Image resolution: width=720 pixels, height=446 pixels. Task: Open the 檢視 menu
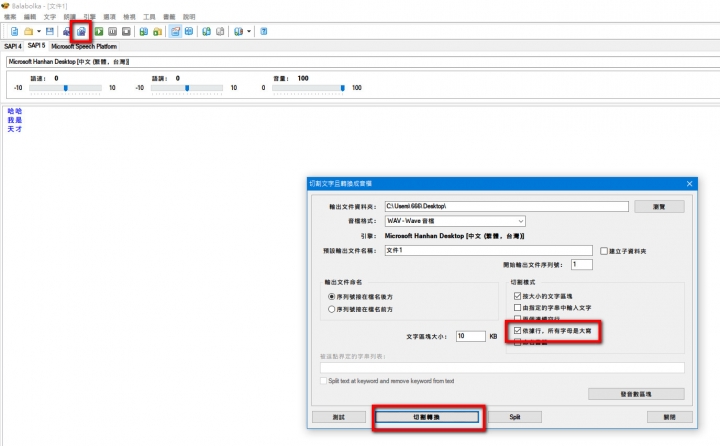[x=129, y=17]
